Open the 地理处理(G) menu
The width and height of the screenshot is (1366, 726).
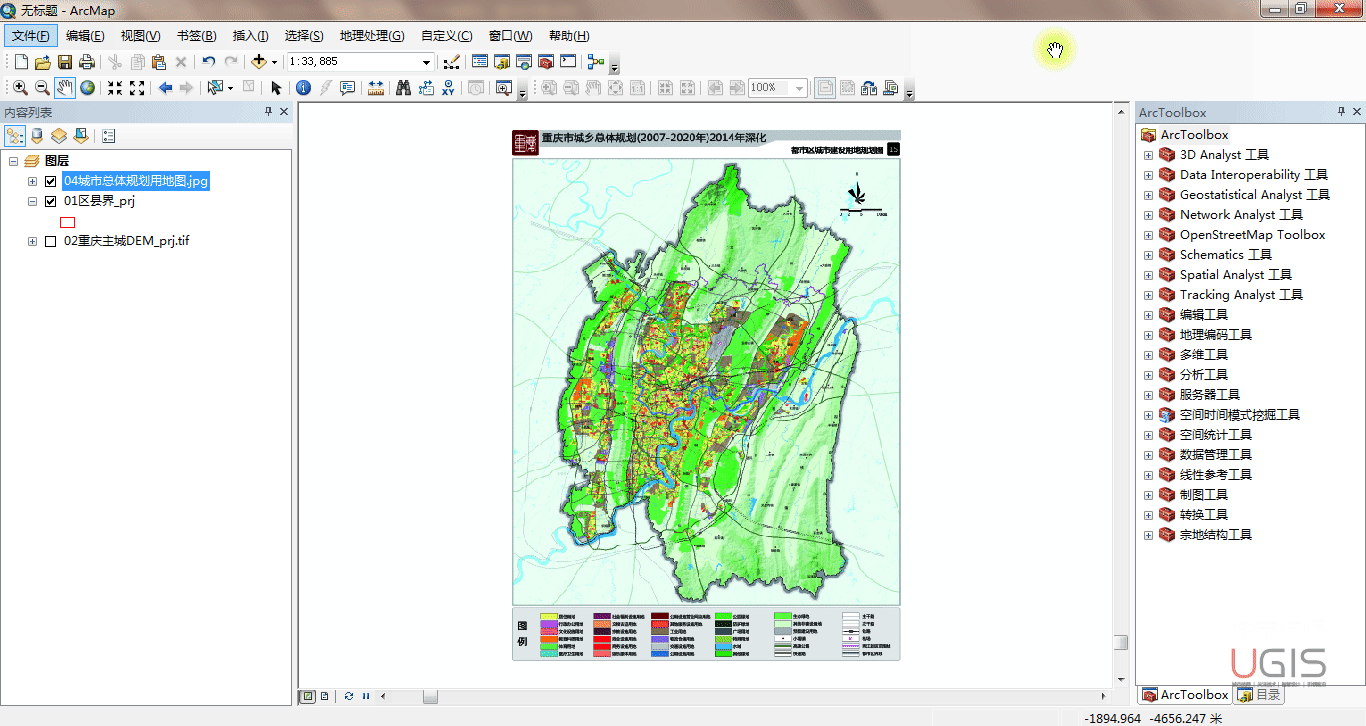coord(371,36)
